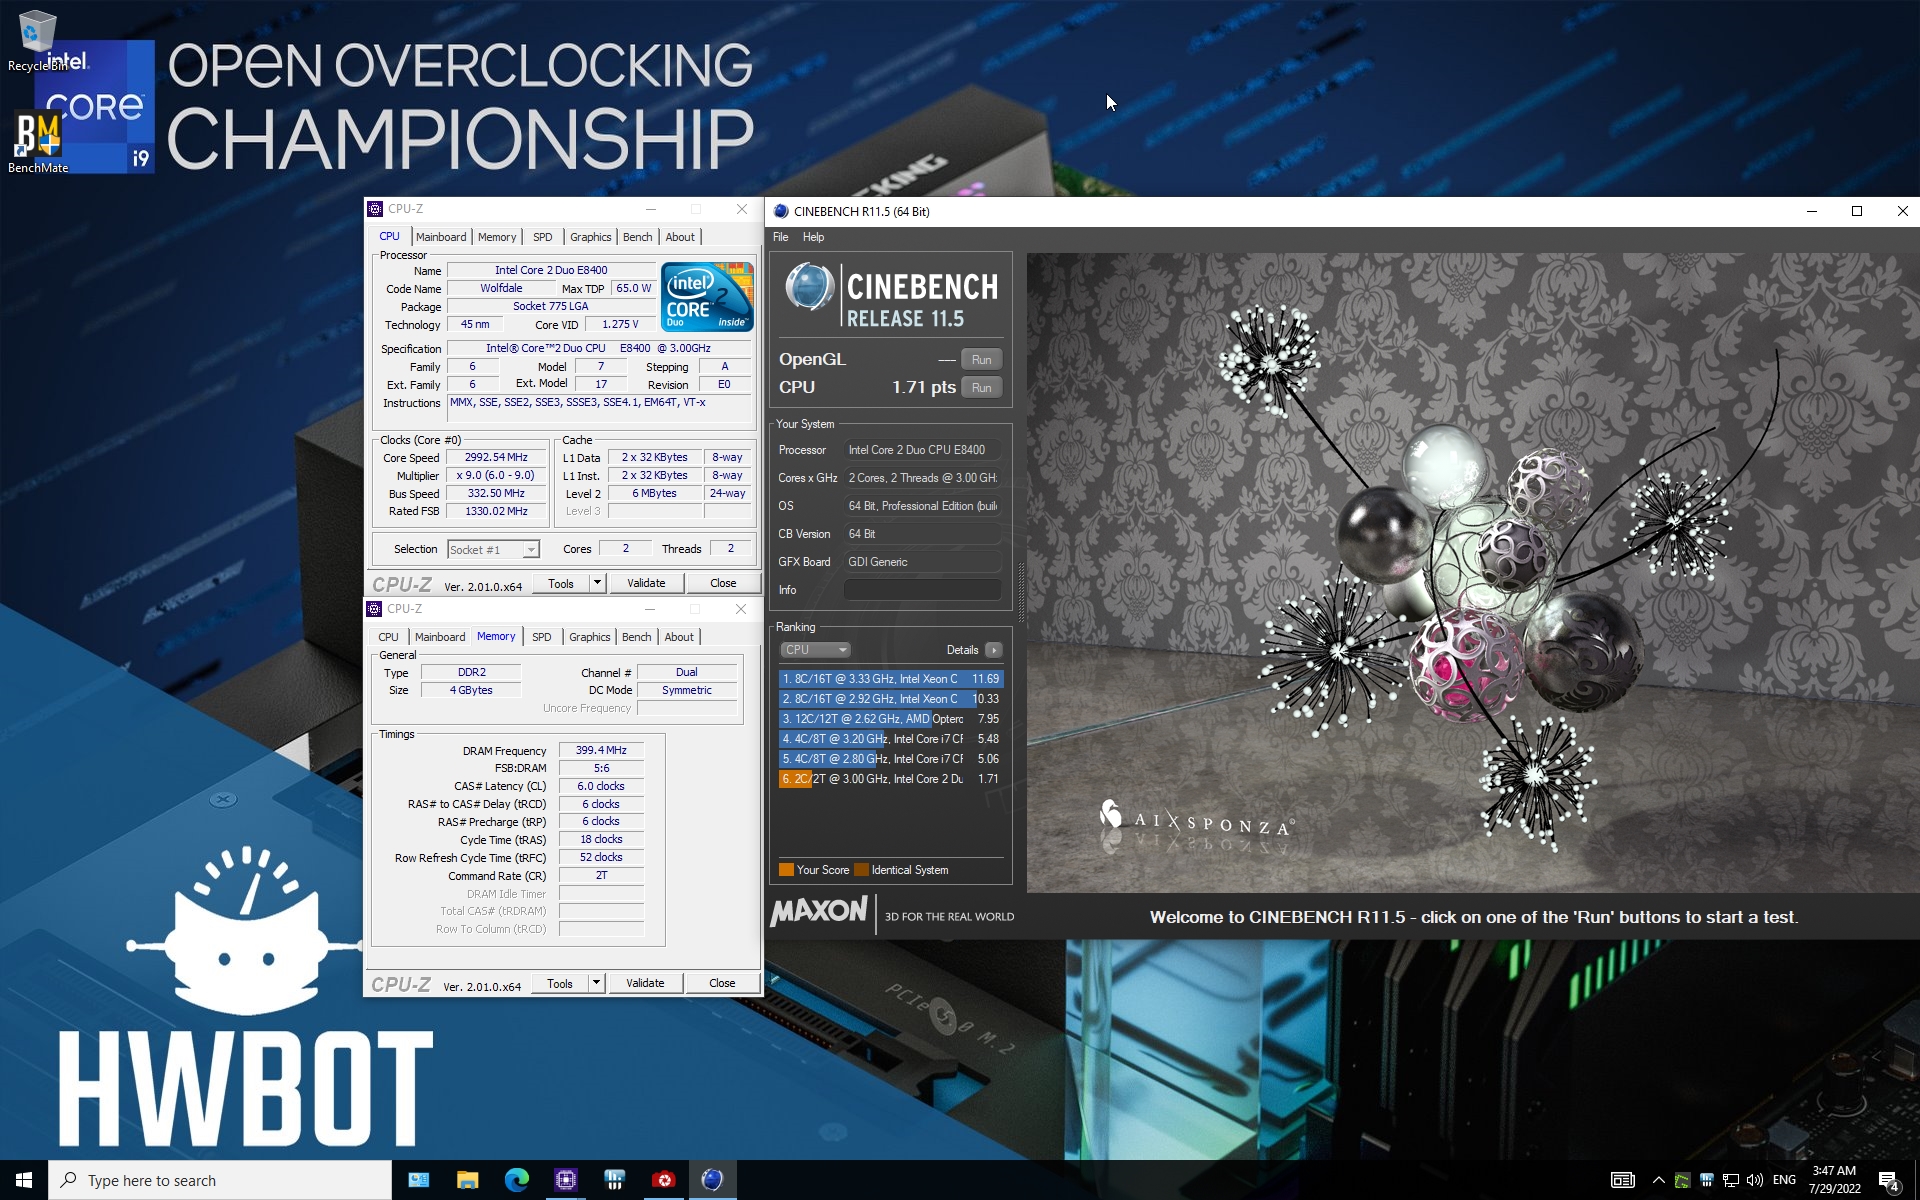Click Close button in upper CPU-Z
The width and height of the screenshot is (1920, 1200).
click(723, 583)
